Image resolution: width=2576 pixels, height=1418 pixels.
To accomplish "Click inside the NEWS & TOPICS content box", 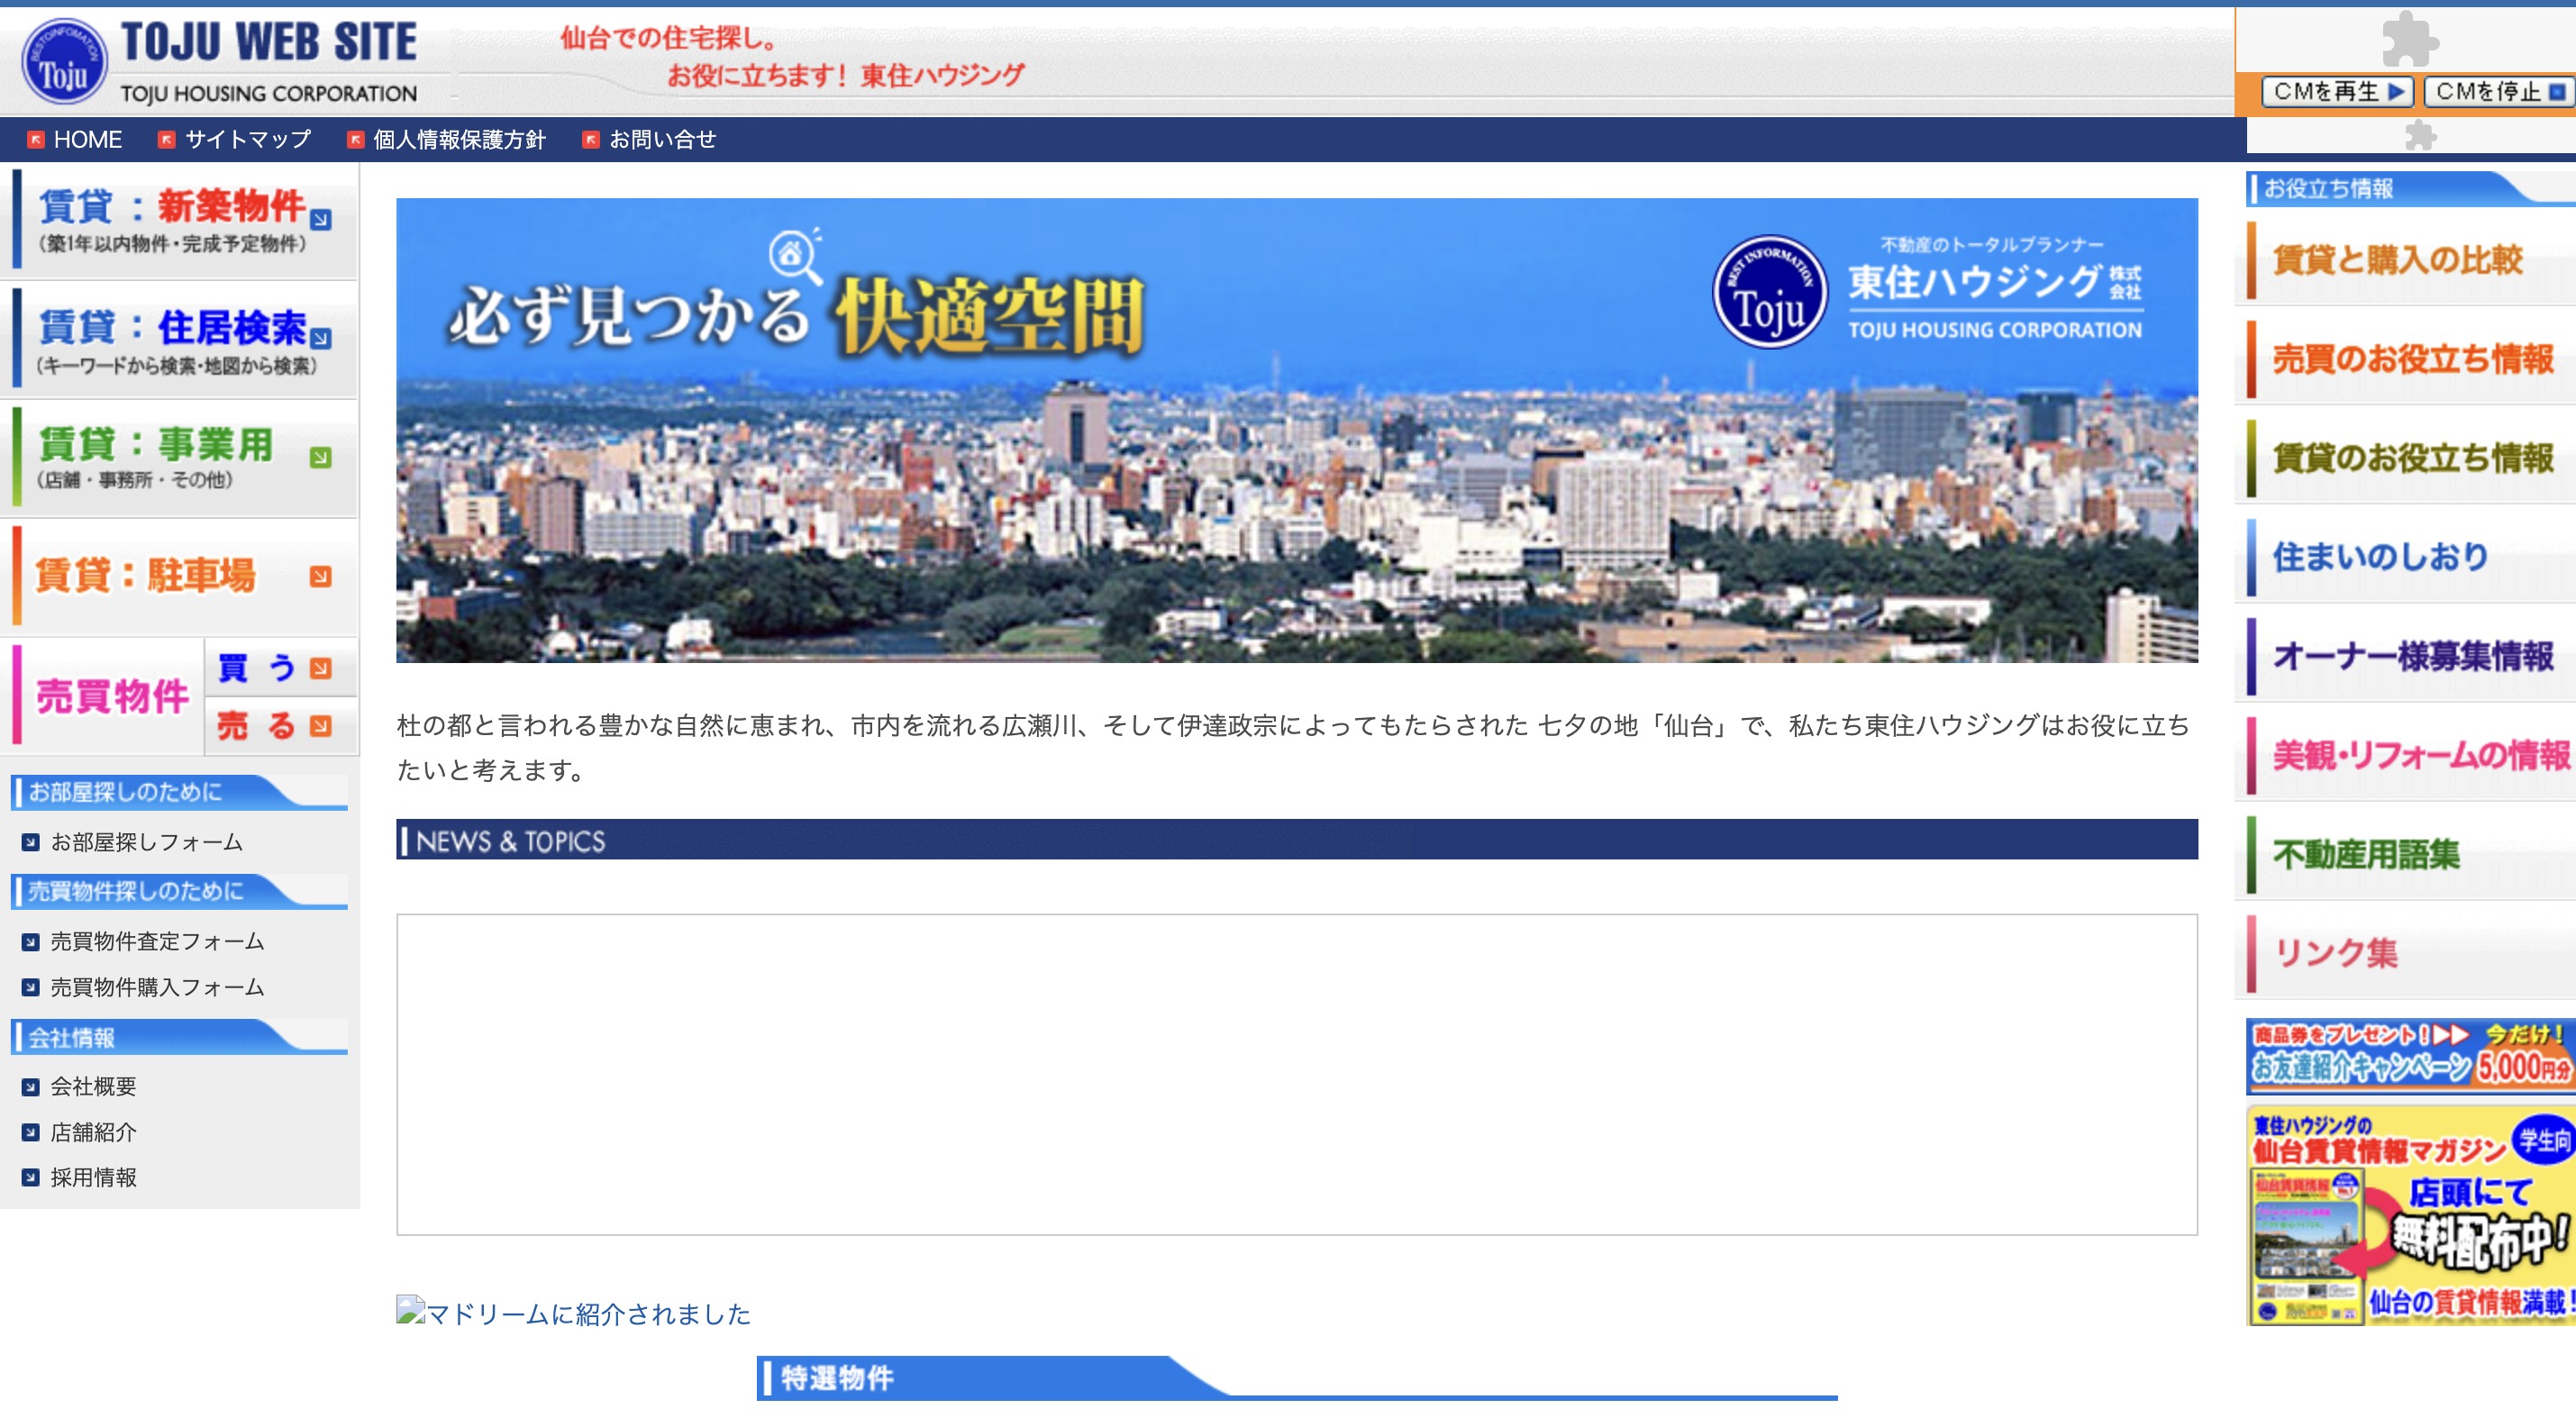I will 1297,1075.
